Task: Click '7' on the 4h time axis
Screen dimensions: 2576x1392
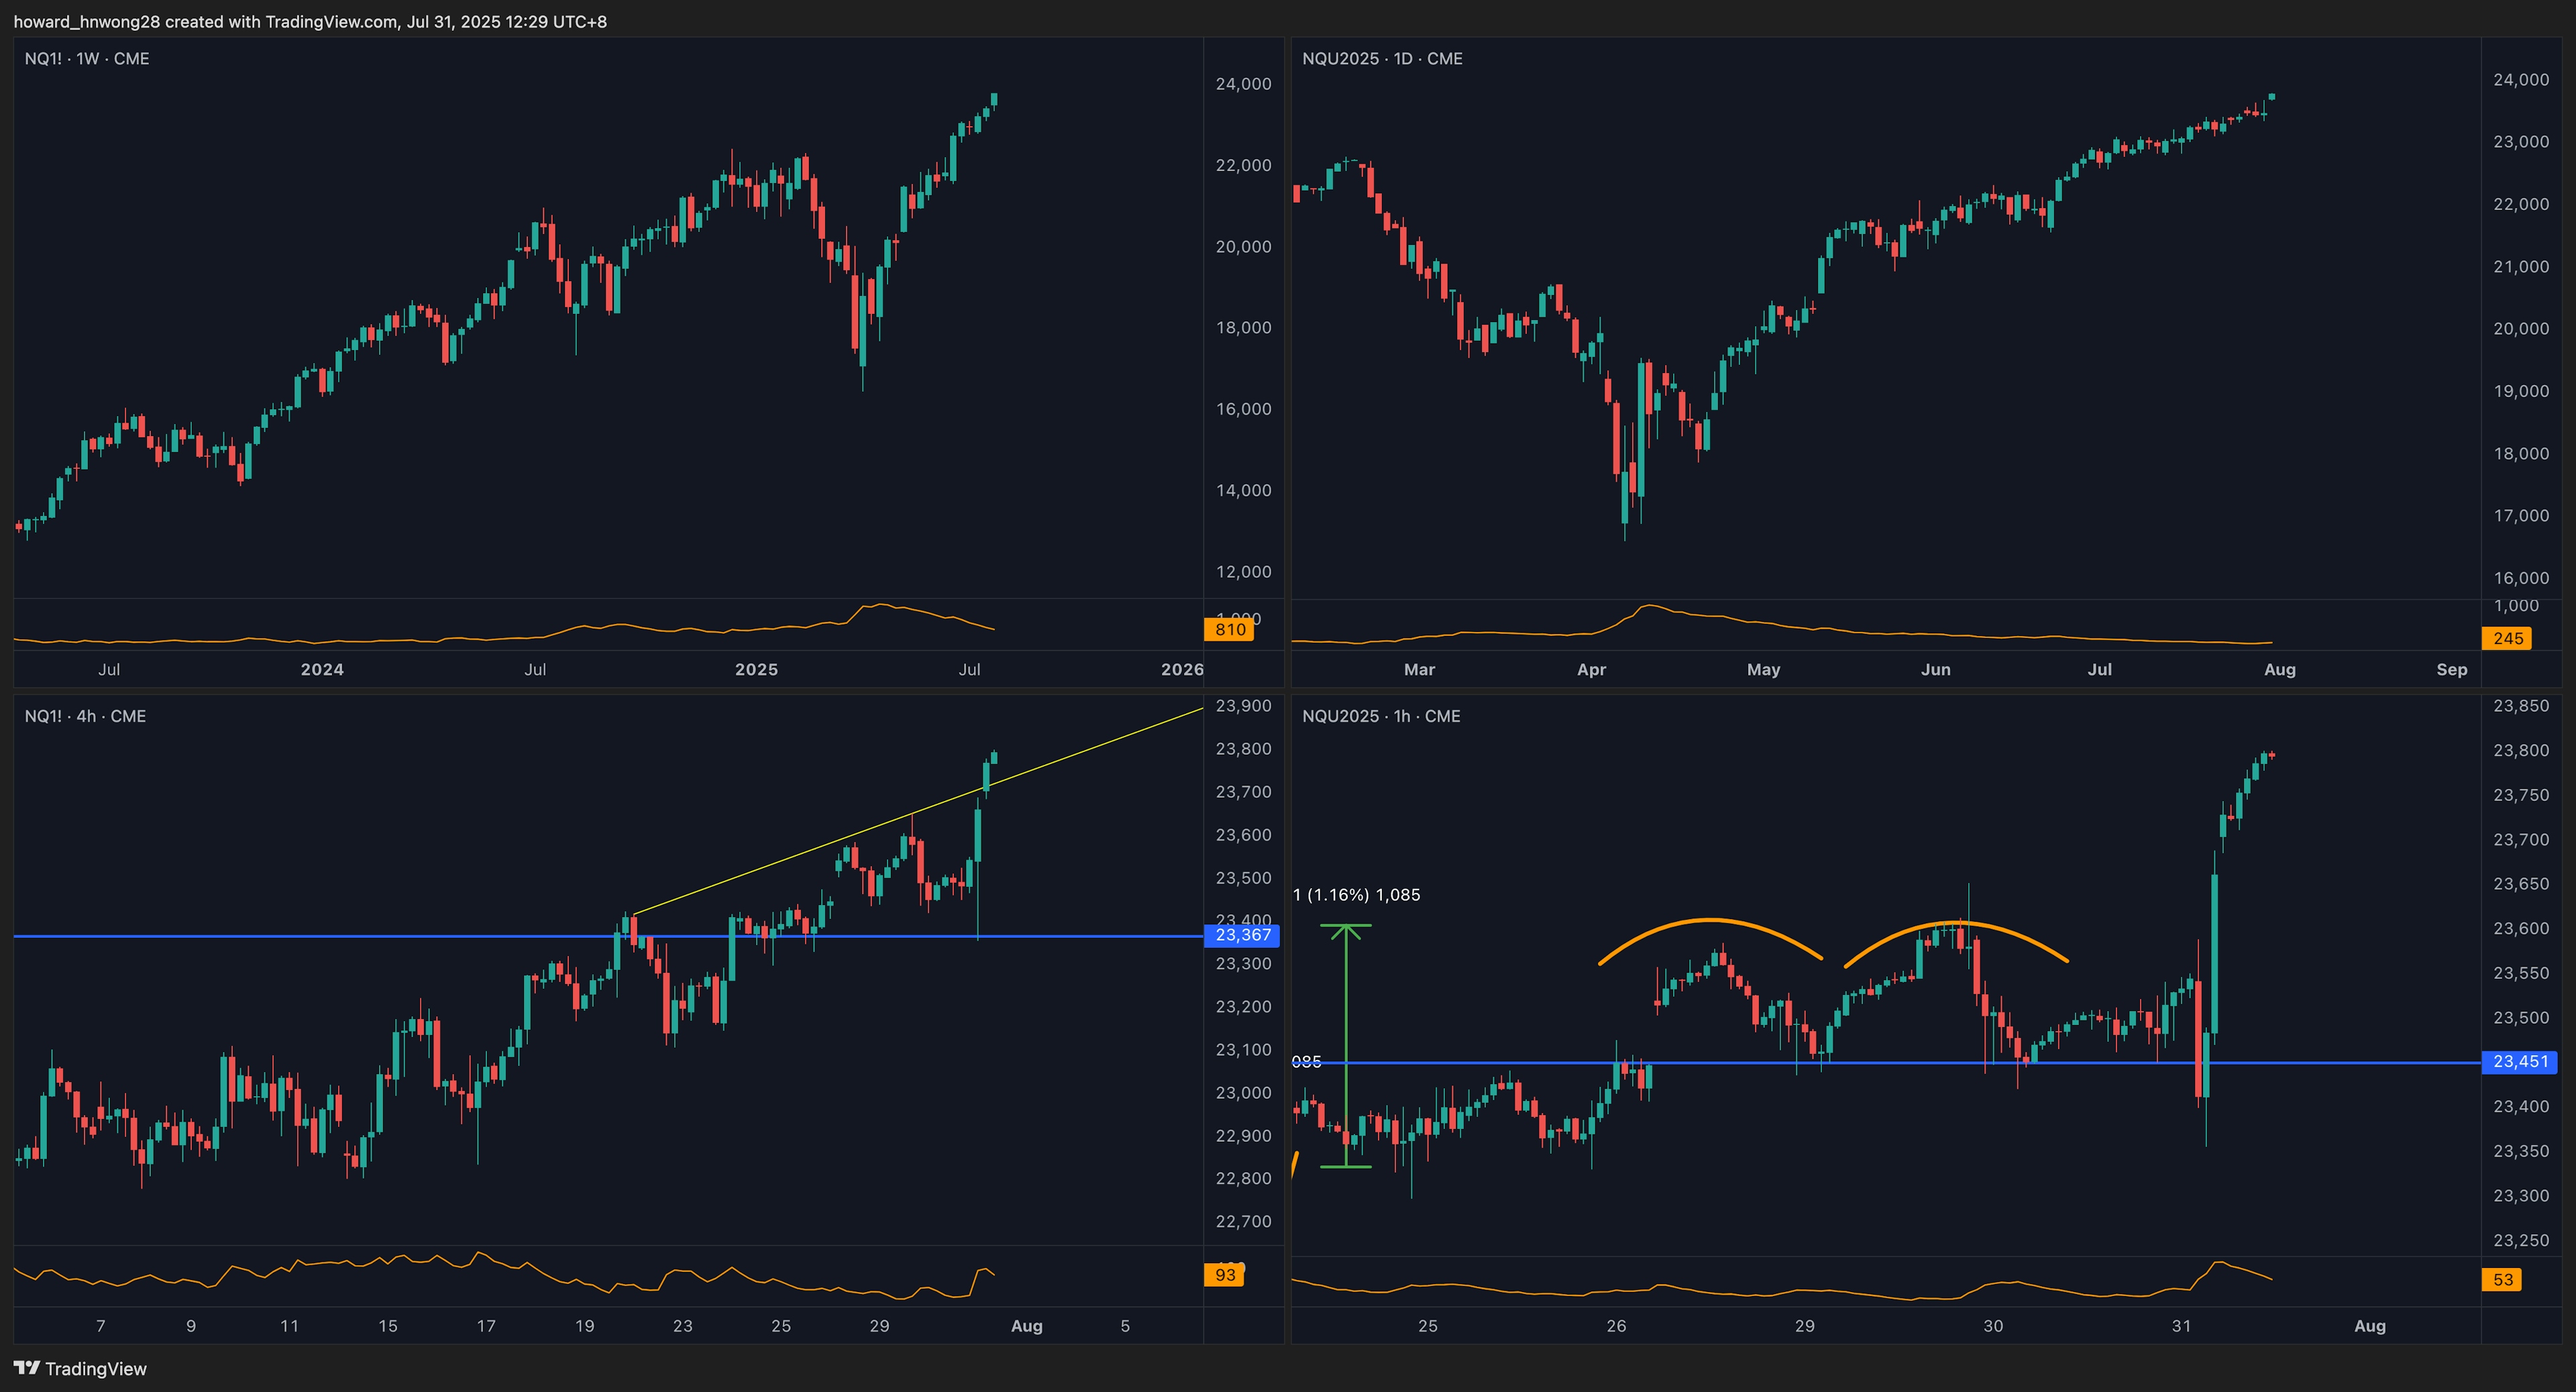Action: coord(100,1326)
